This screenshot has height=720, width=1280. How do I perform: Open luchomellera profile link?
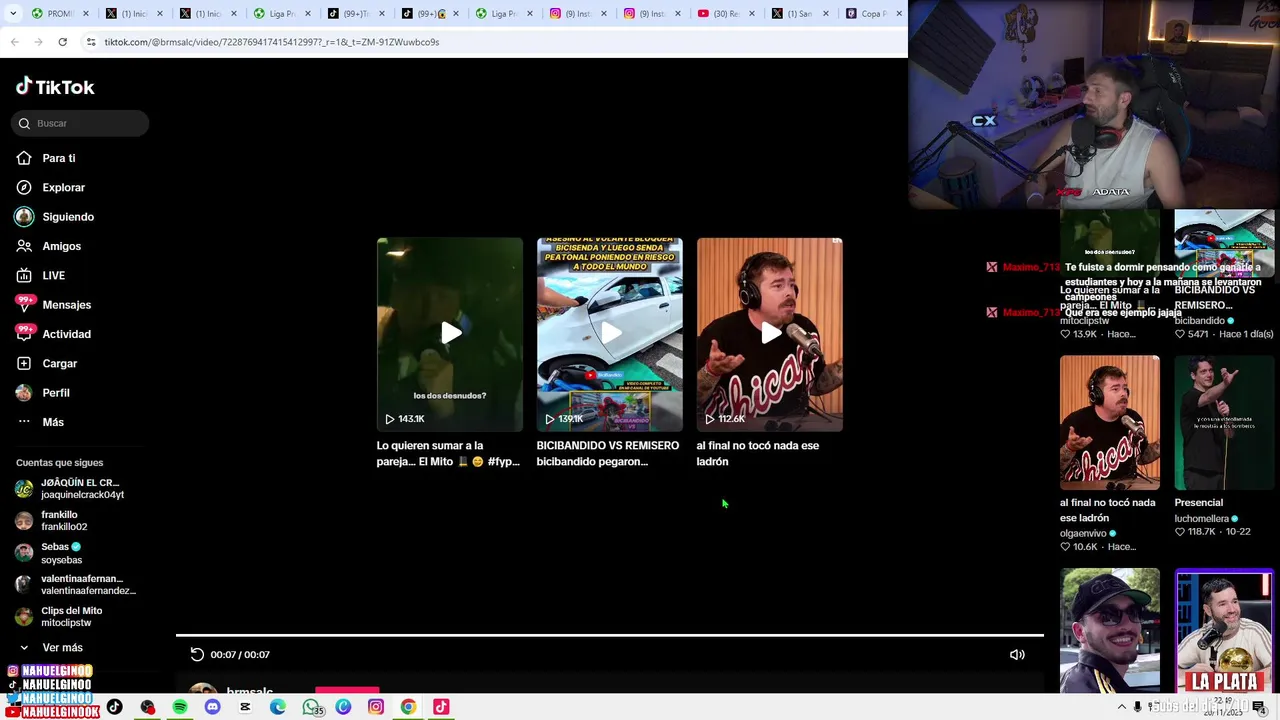pyautogui.click(x=1205, y=519)
